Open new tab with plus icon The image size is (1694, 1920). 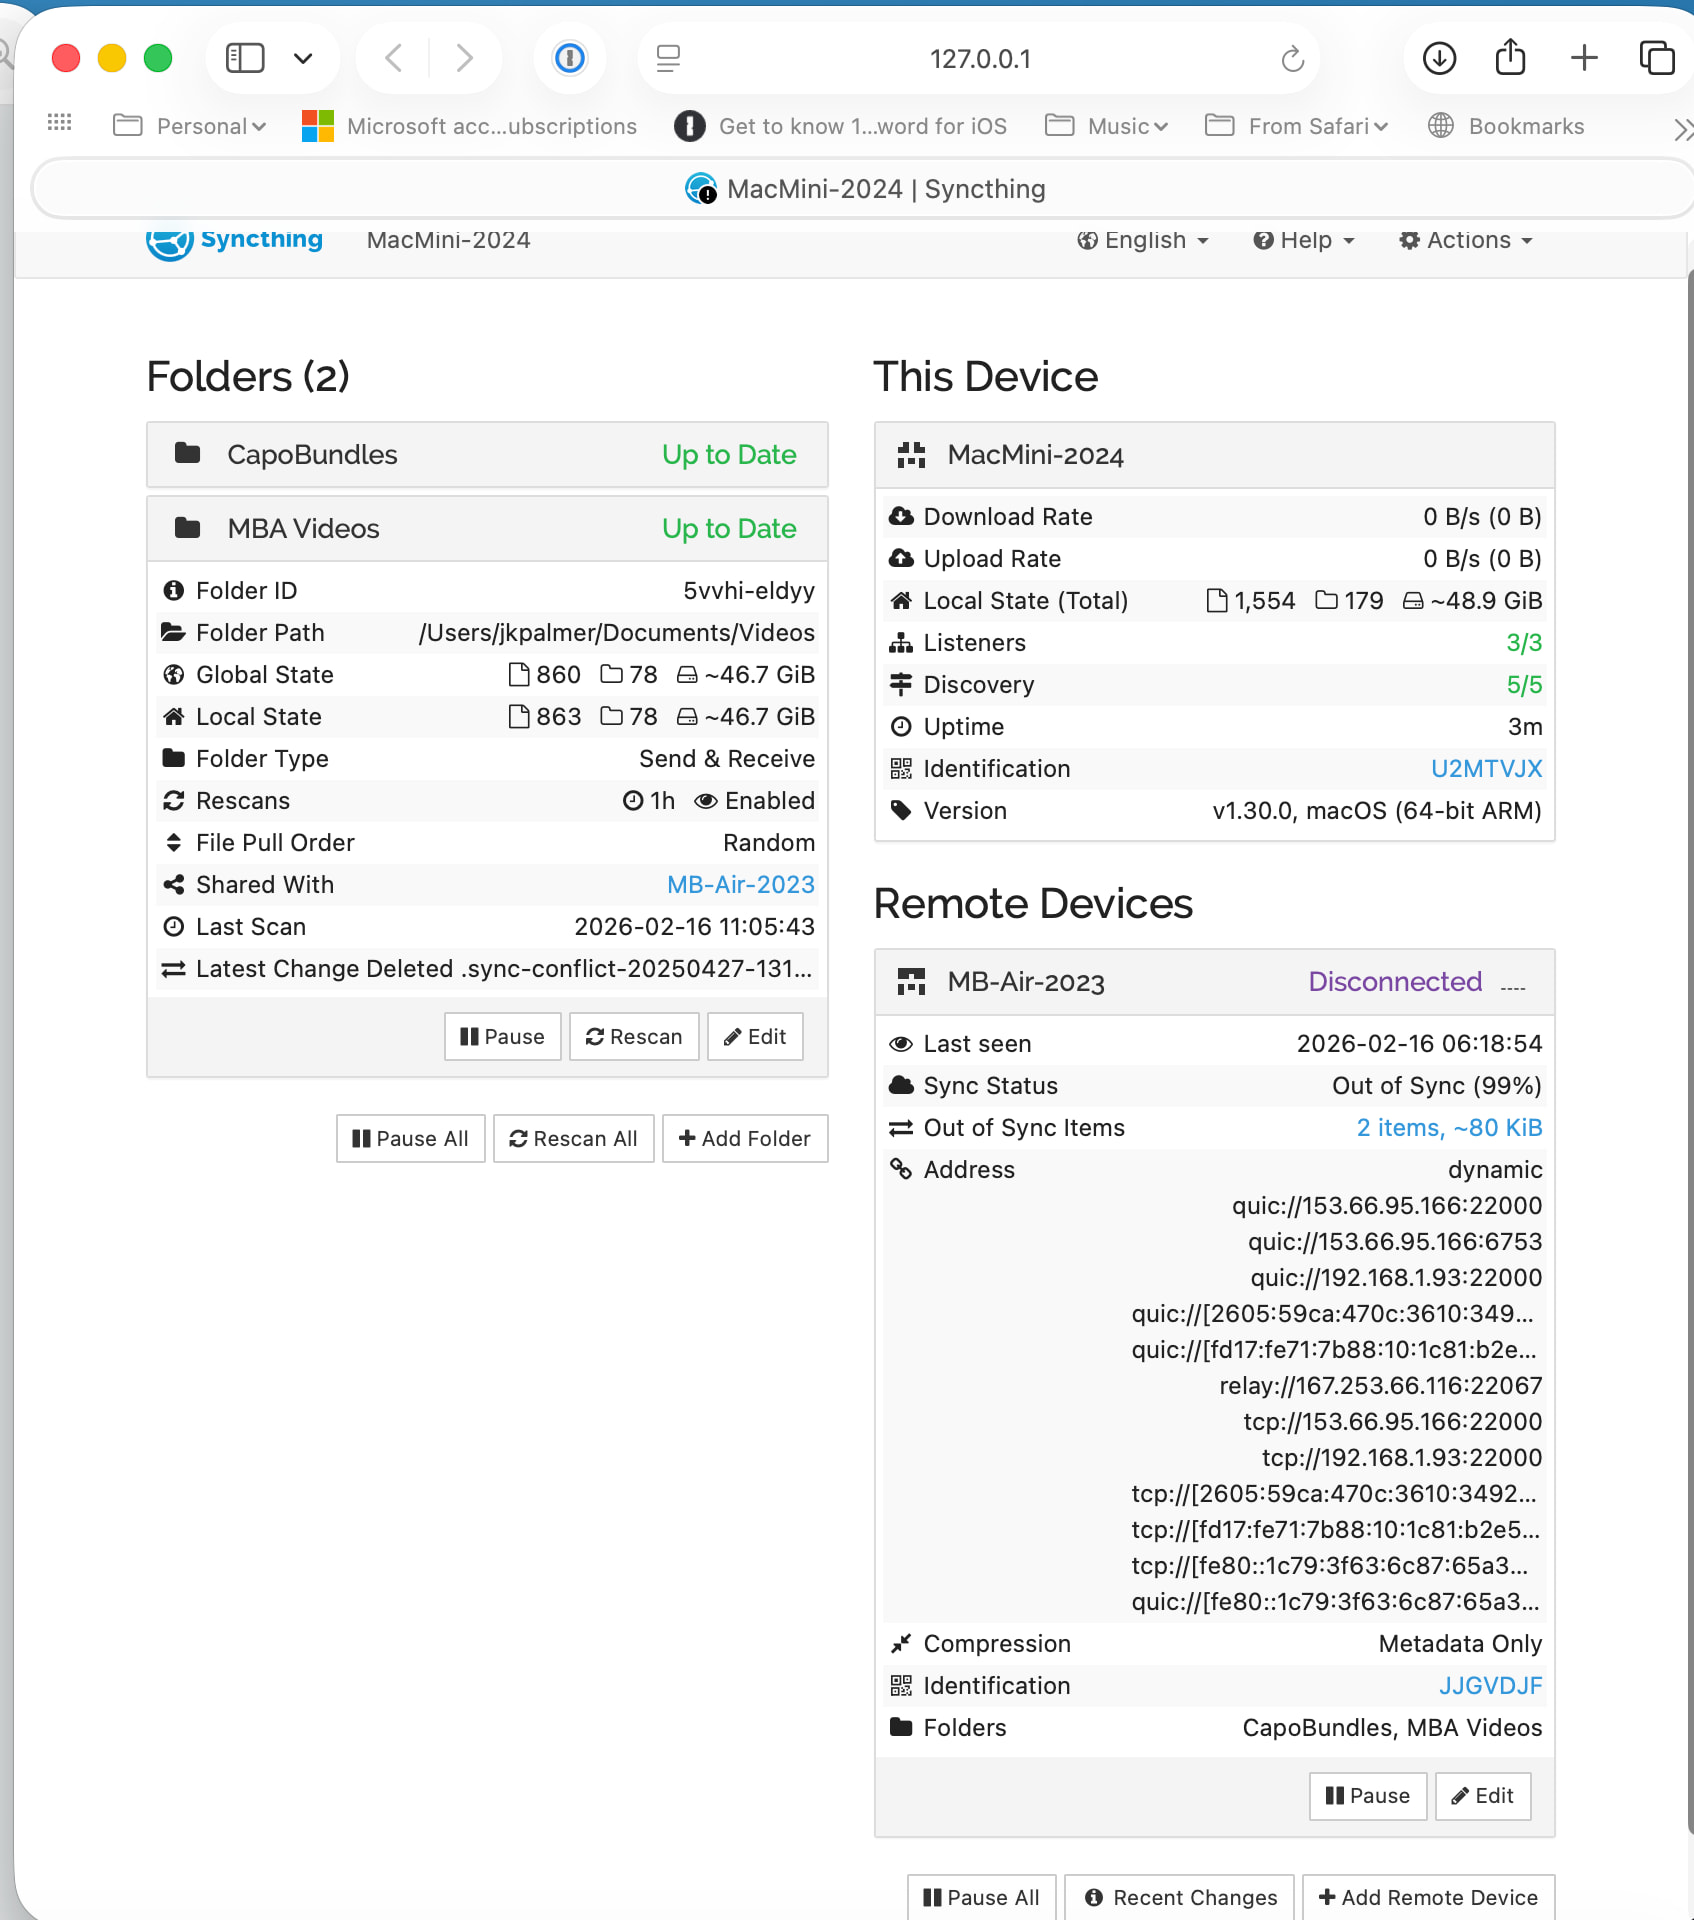click(x=1583, y=58)
